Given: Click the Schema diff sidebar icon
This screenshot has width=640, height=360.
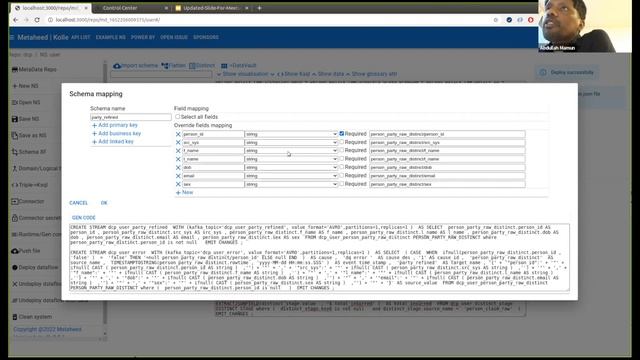Looking at the screenshot, I should click(15, 152).
